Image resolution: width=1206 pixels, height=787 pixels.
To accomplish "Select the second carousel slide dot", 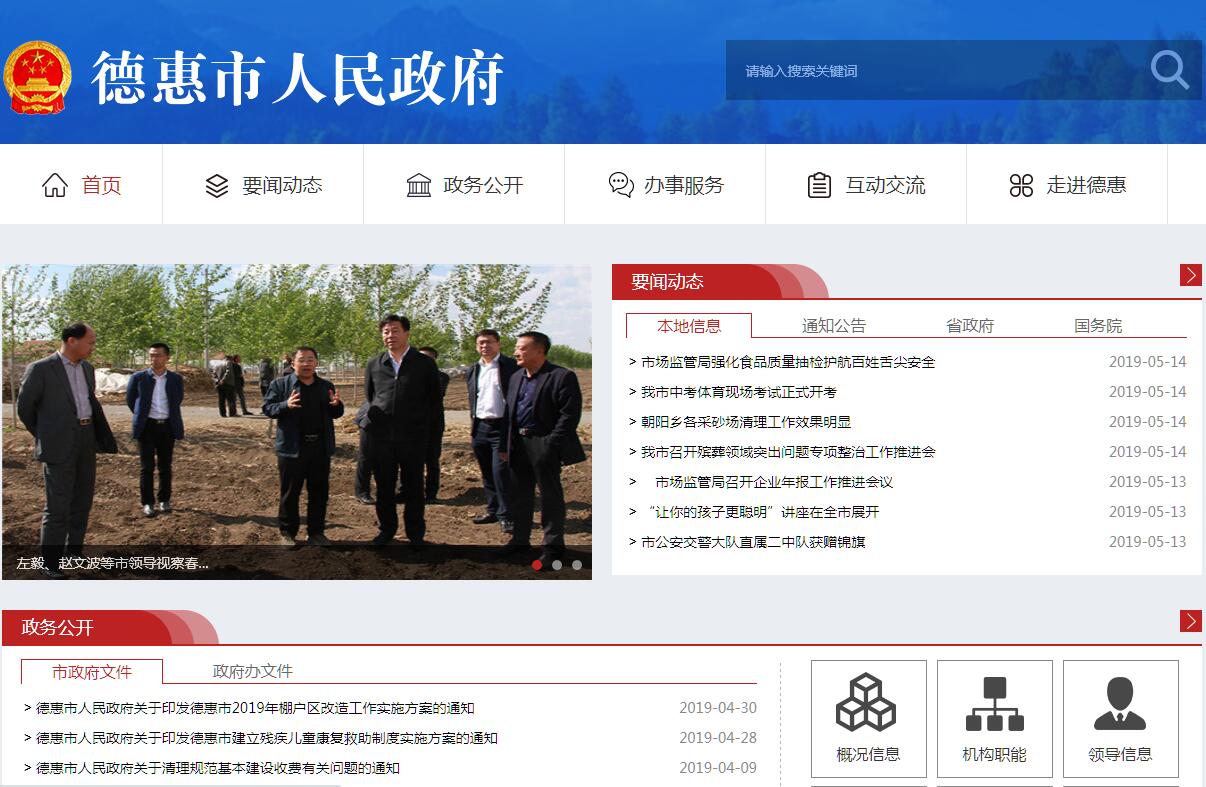I will [557, 565].
